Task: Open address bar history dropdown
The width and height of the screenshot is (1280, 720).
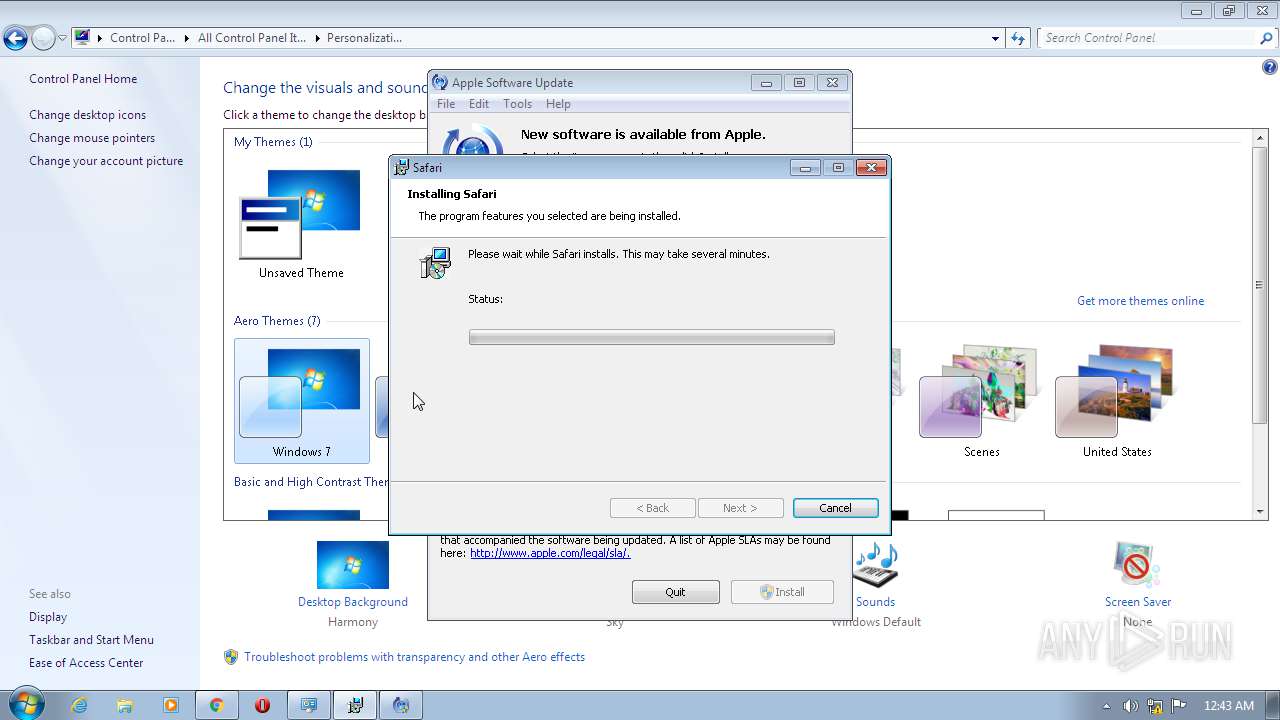Action: 995,38
